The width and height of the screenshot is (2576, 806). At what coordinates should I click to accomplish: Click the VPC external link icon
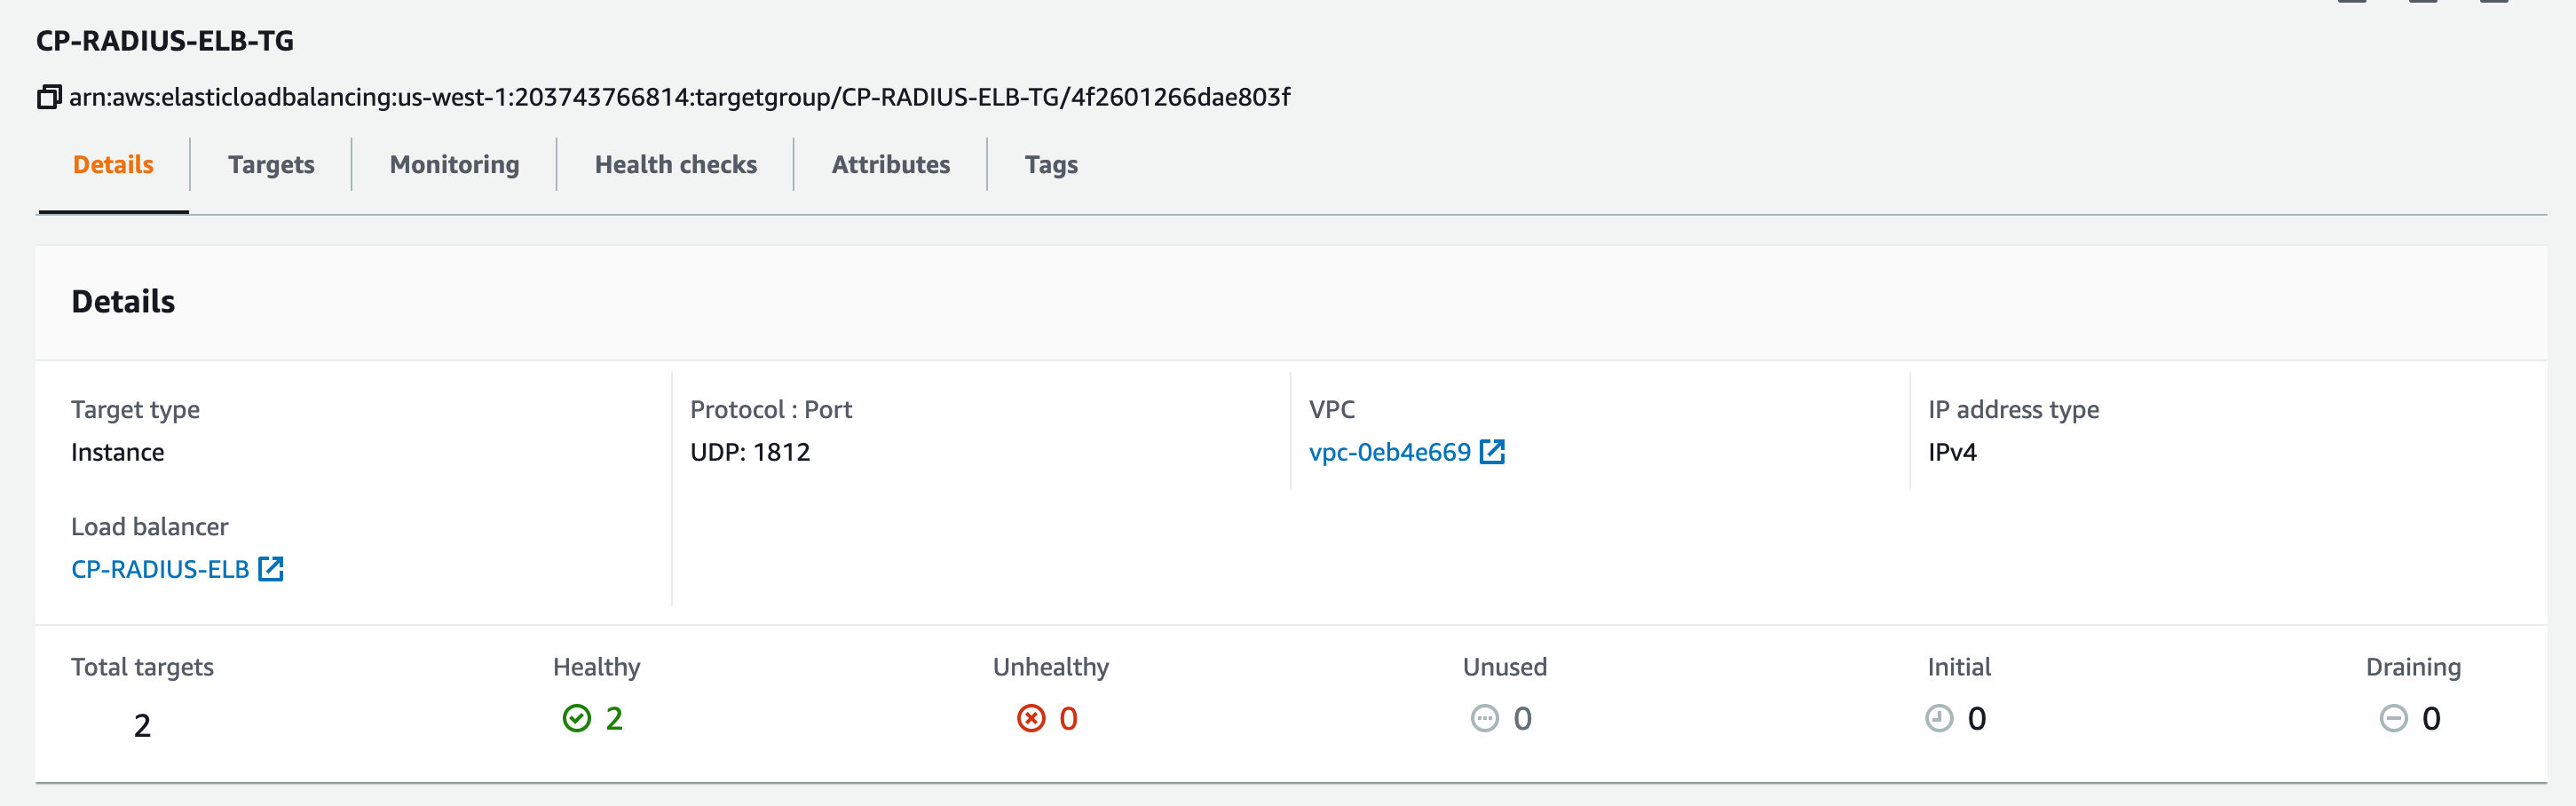[1491, 452]
